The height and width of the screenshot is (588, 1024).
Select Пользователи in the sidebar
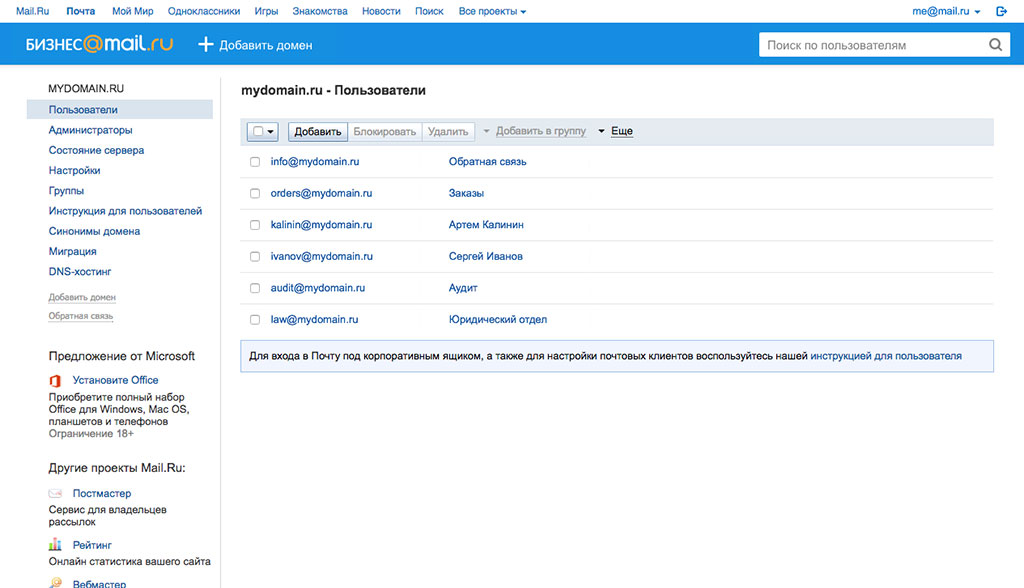120,109
